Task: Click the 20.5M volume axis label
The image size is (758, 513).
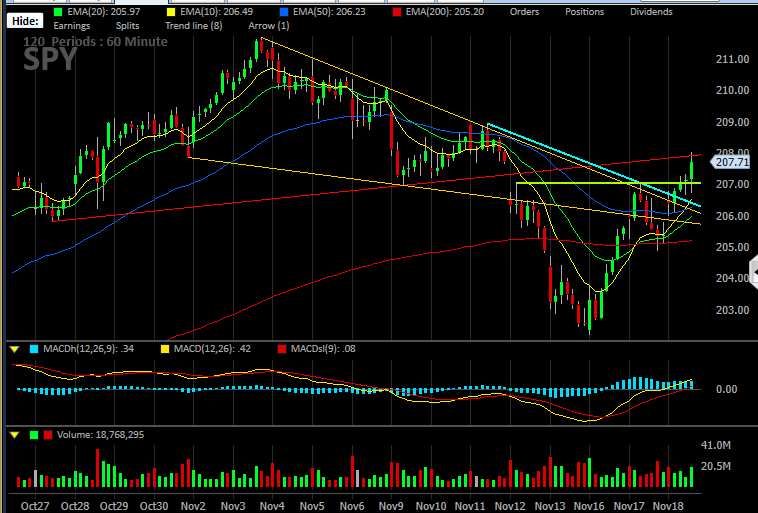Action: 716,467
